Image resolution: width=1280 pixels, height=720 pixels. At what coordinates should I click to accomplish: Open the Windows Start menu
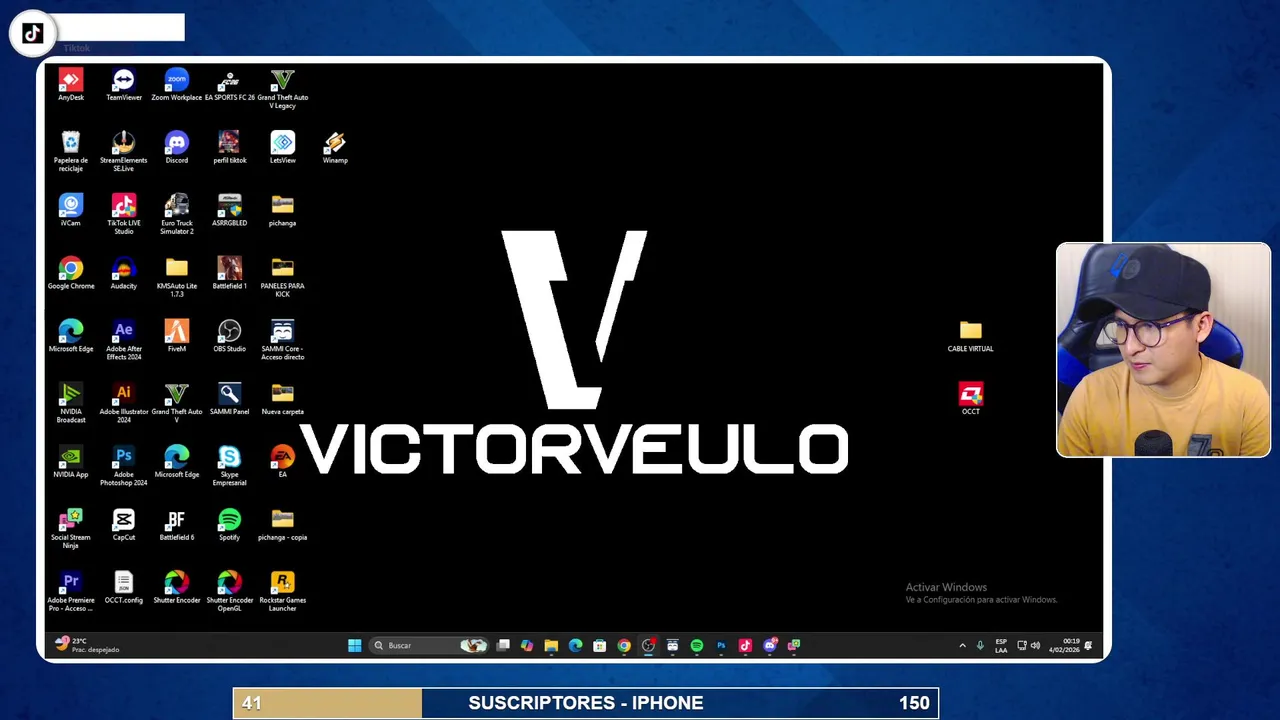tap(354, 645)
